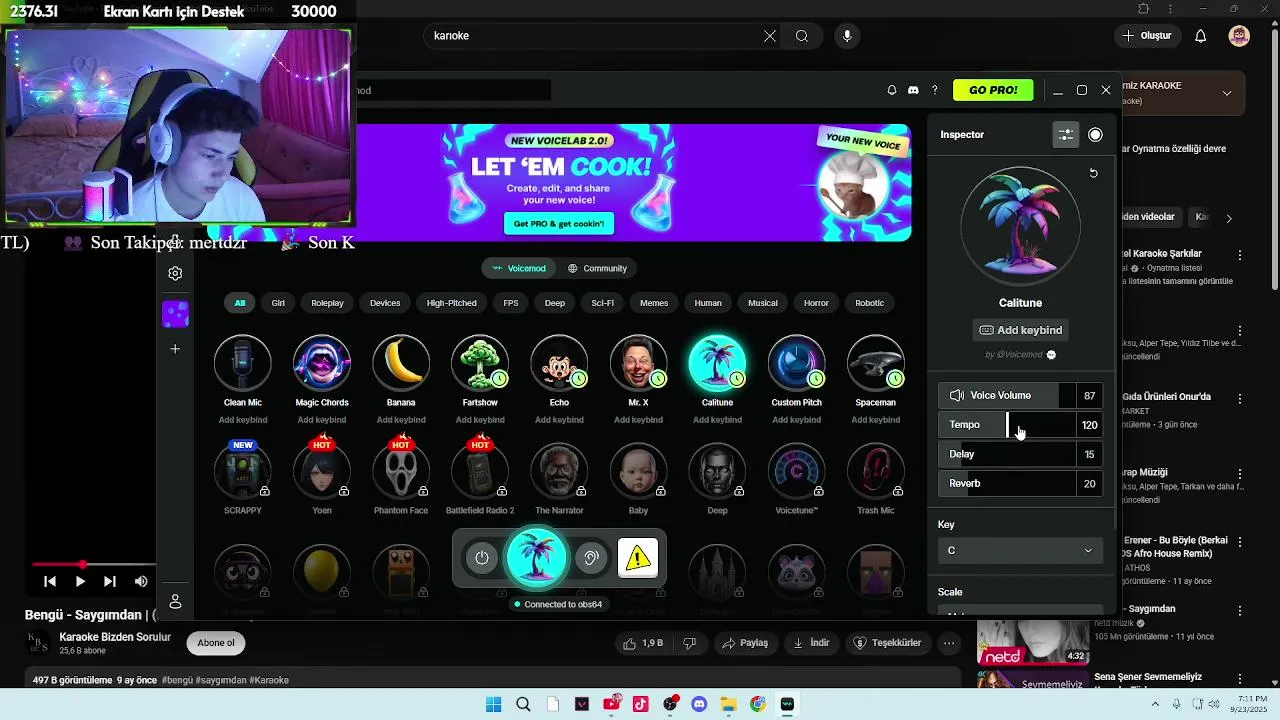This screenshot has width=1280, height=720.
Task: Choose the Custom Pitch voice
Action: click(x=796, y=363)
